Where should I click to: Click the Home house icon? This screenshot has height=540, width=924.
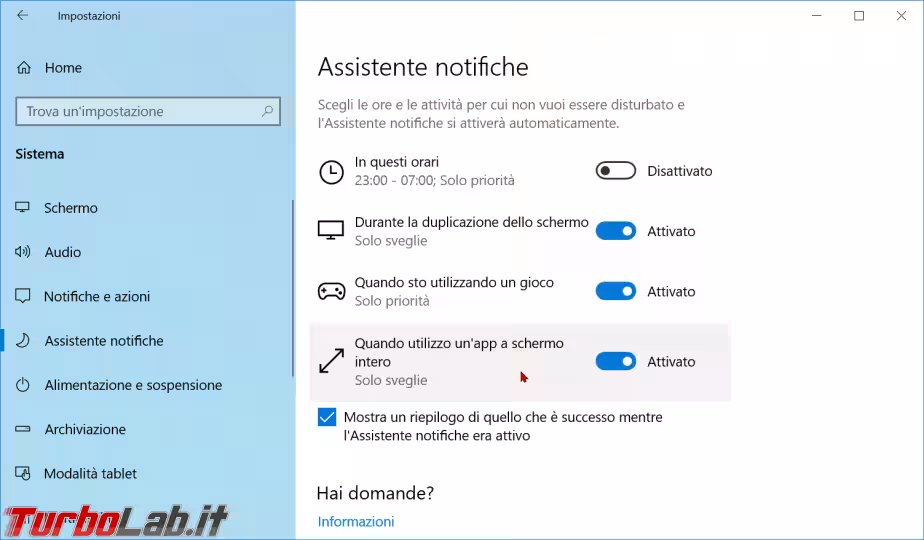click(x=24, y=68)
